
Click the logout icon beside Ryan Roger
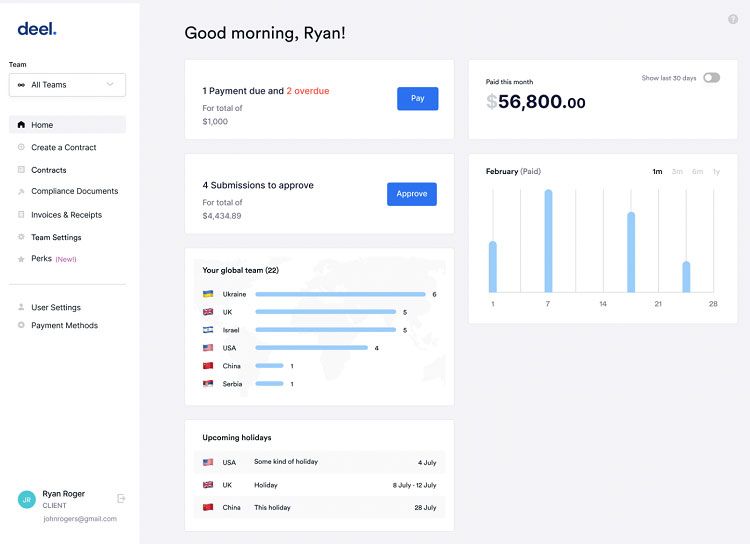pos(121,499)
